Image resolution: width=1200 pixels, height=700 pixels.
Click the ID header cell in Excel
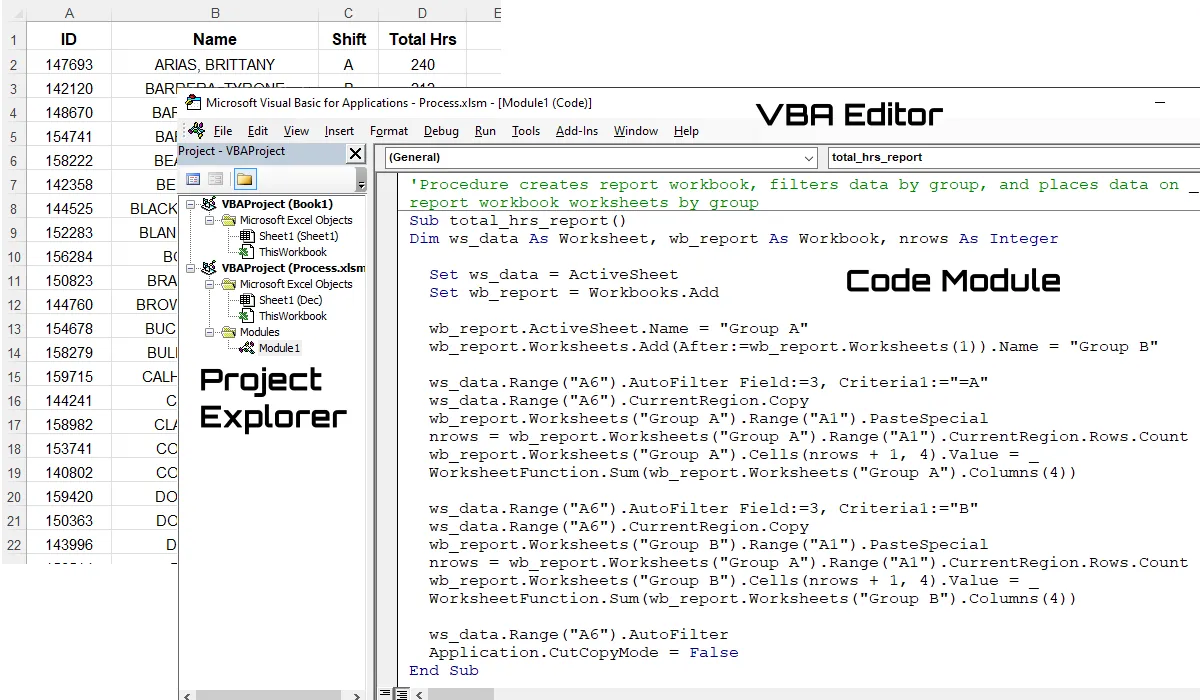click(69, 39)
